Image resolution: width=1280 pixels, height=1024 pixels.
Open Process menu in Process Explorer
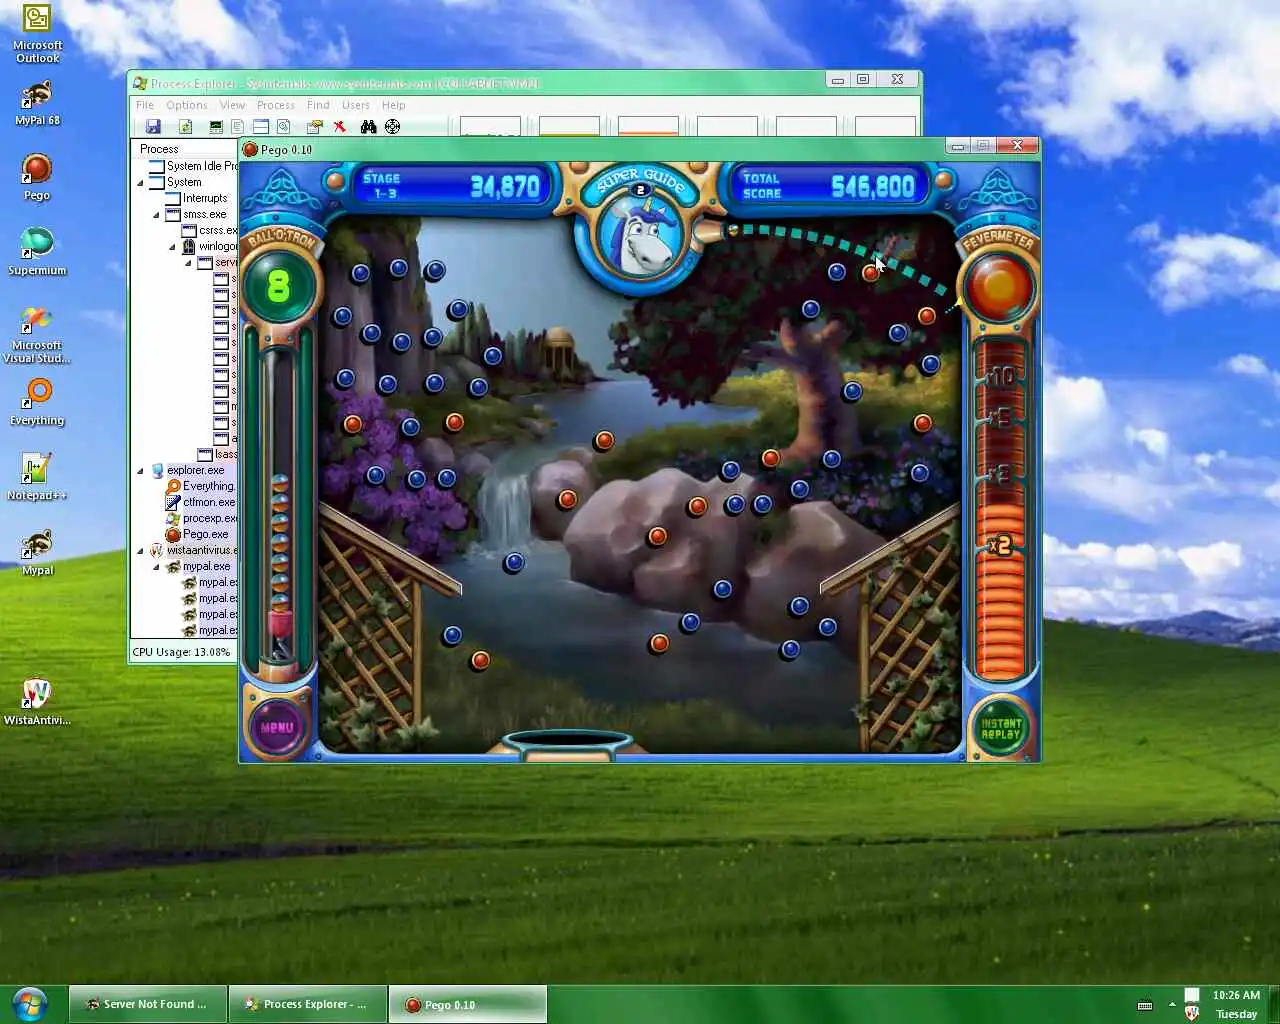click(x=276, y=105)
